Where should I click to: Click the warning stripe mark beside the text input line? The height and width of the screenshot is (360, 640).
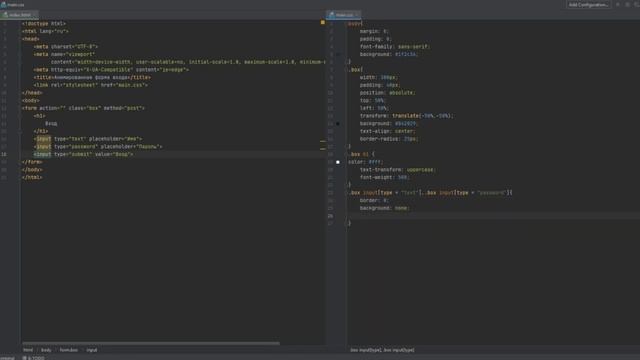[x=322, y=141]
